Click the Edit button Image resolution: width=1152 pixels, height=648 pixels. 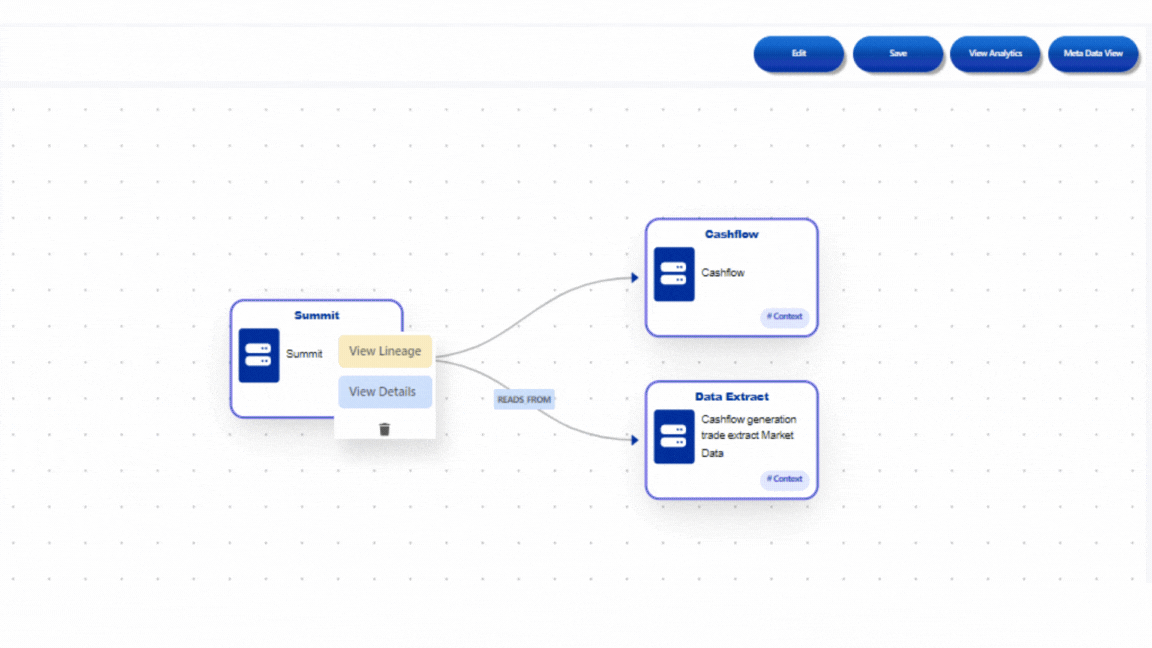(x=798, y=54)
